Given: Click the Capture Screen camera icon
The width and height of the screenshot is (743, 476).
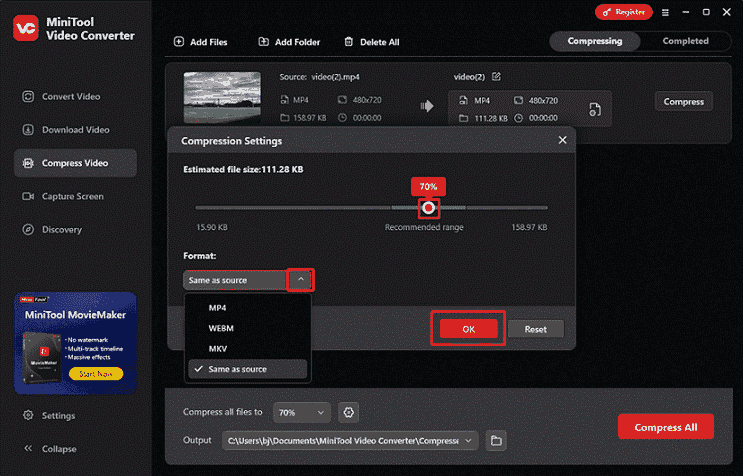Looking at the screenshot, I should [x=28, y=196].
